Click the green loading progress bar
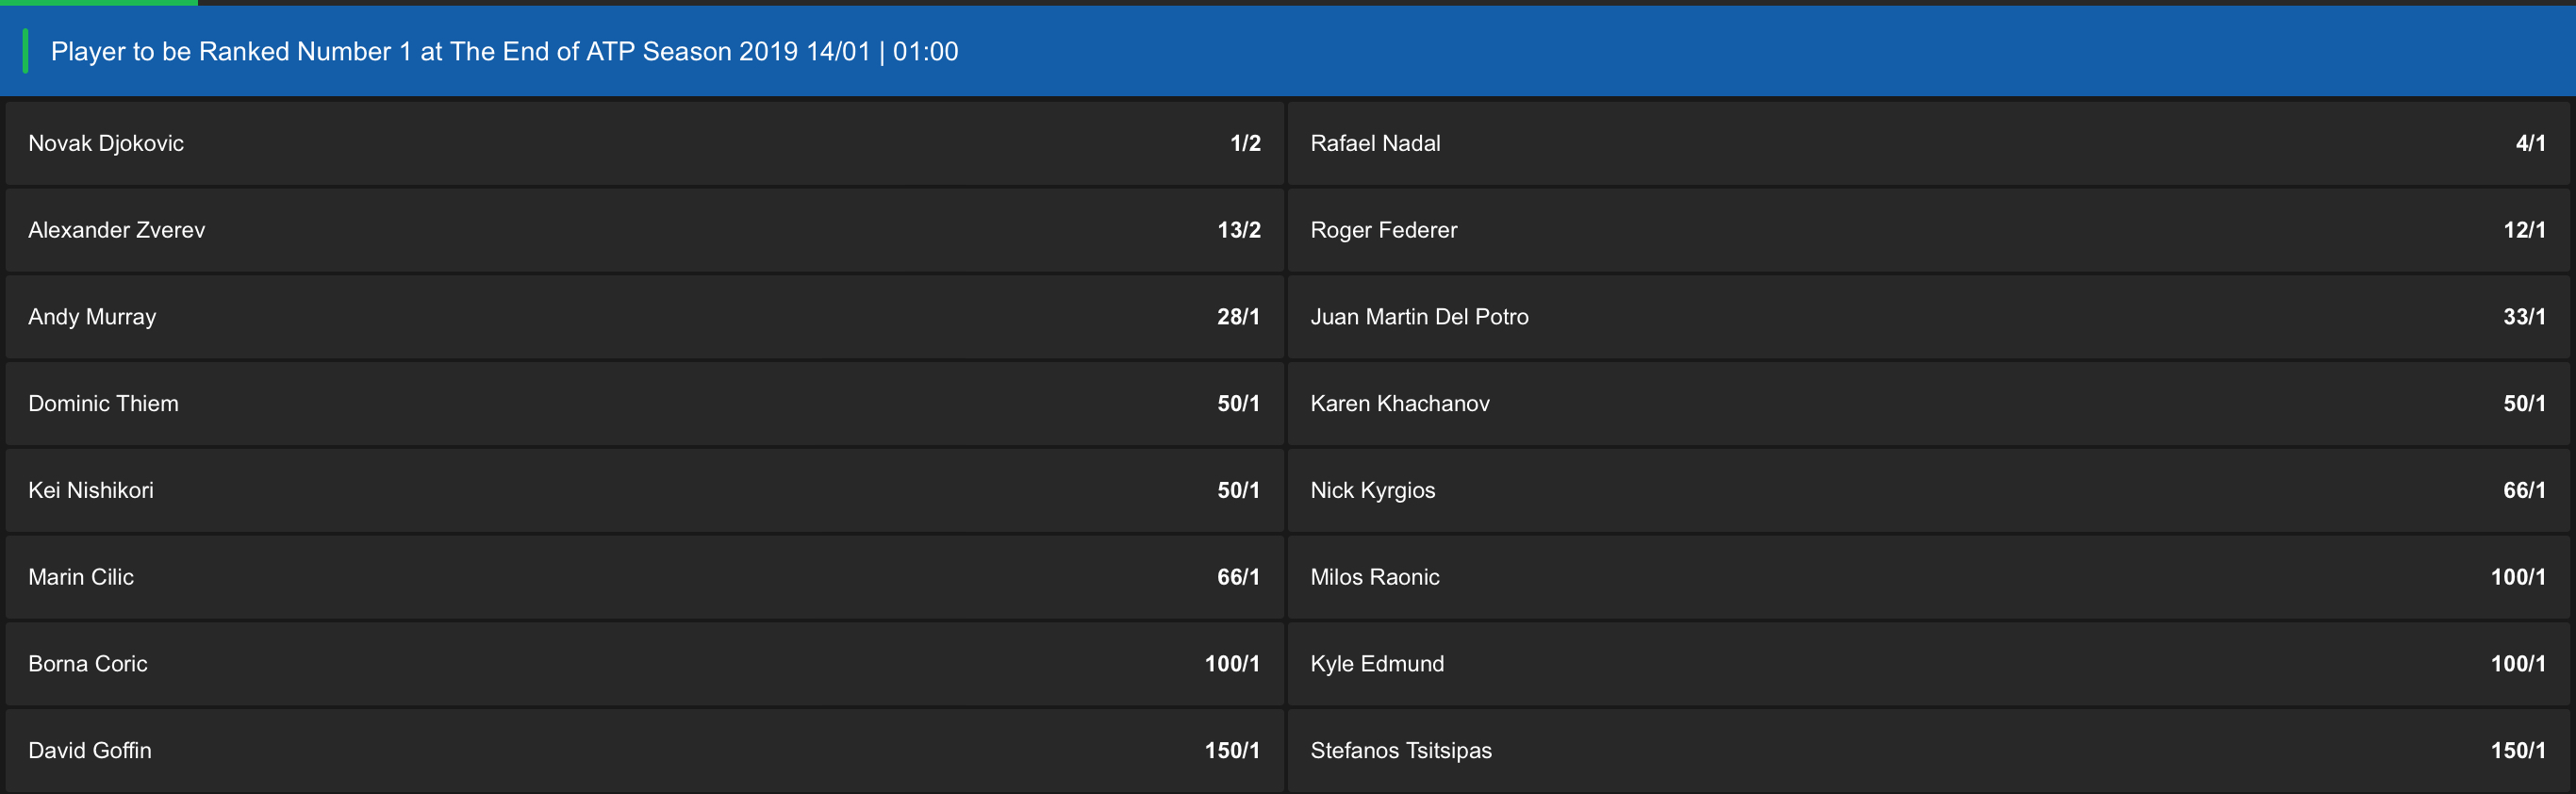 [98, 2]
